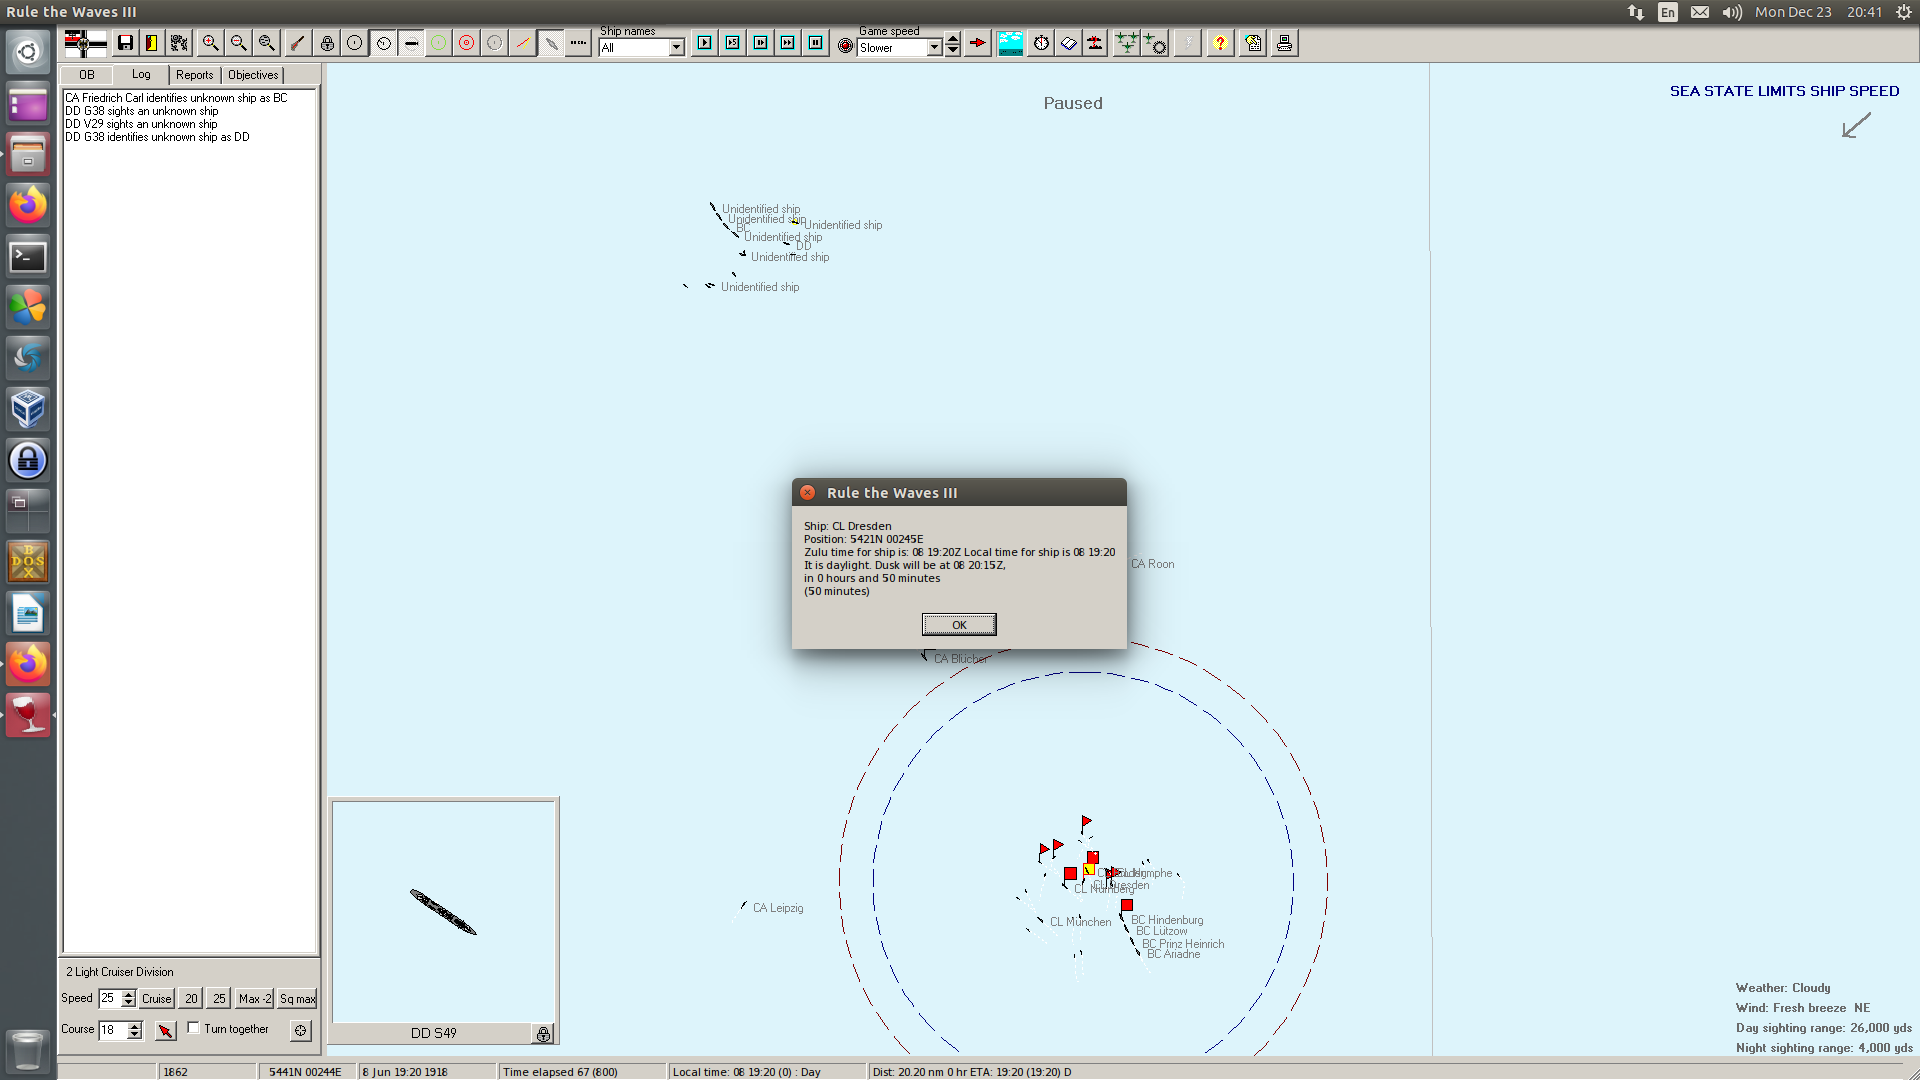Click the red target circle icon

tap(466, 43)
